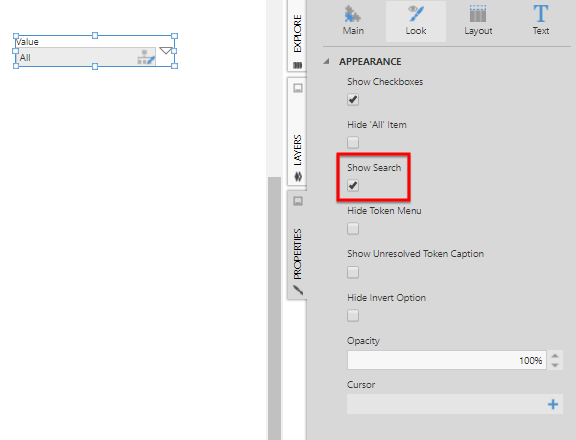Pin the Layers panel with the small square icon

(298, 88)
